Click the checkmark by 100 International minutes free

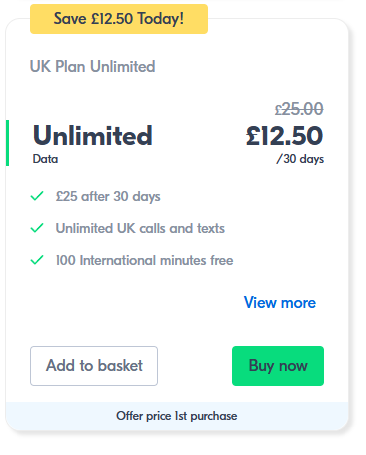click(x=37, y=260)
